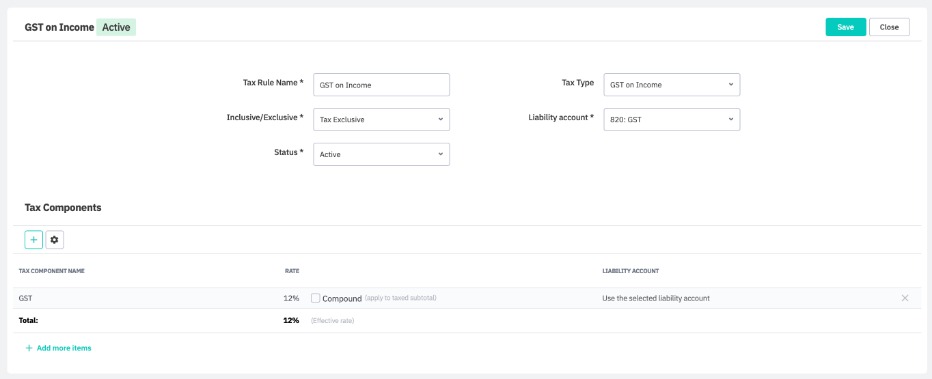Expand the Tax Type dropdown
Screen dimensions: 932x379
click(672, 84)
